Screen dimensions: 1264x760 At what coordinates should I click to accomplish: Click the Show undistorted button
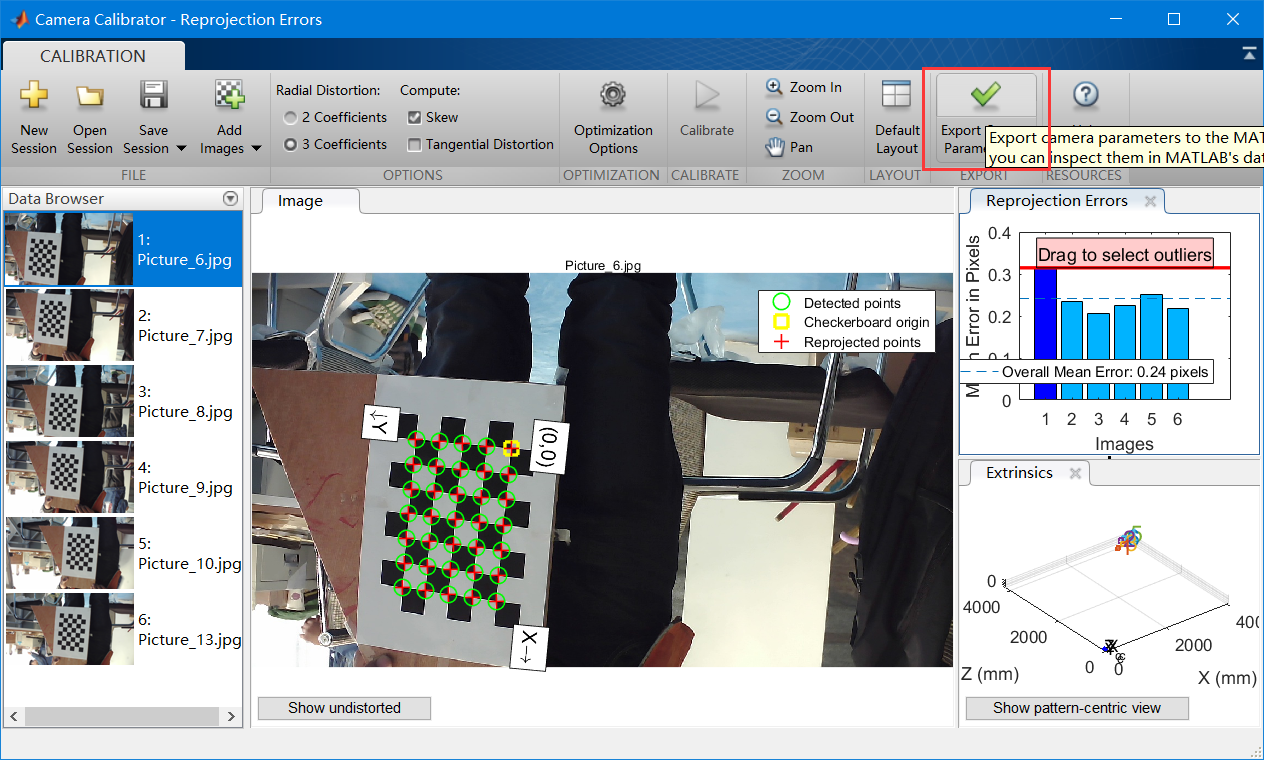343,708
